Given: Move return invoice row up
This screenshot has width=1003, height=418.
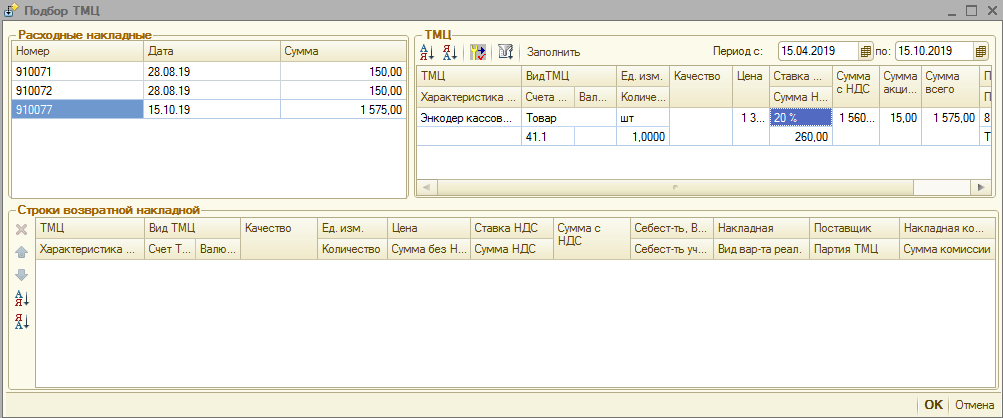Looking at the screenshot, I should click(x=22, y=252).
